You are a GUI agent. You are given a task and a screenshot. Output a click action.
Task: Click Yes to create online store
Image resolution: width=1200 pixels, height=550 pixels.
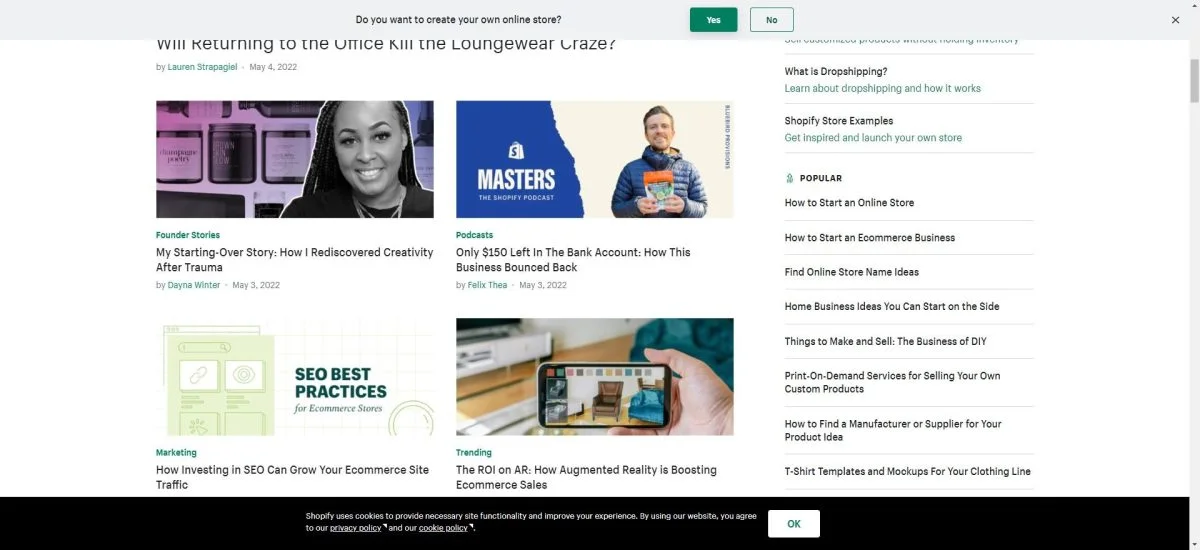pyautogui.click(x=713, y=20)
